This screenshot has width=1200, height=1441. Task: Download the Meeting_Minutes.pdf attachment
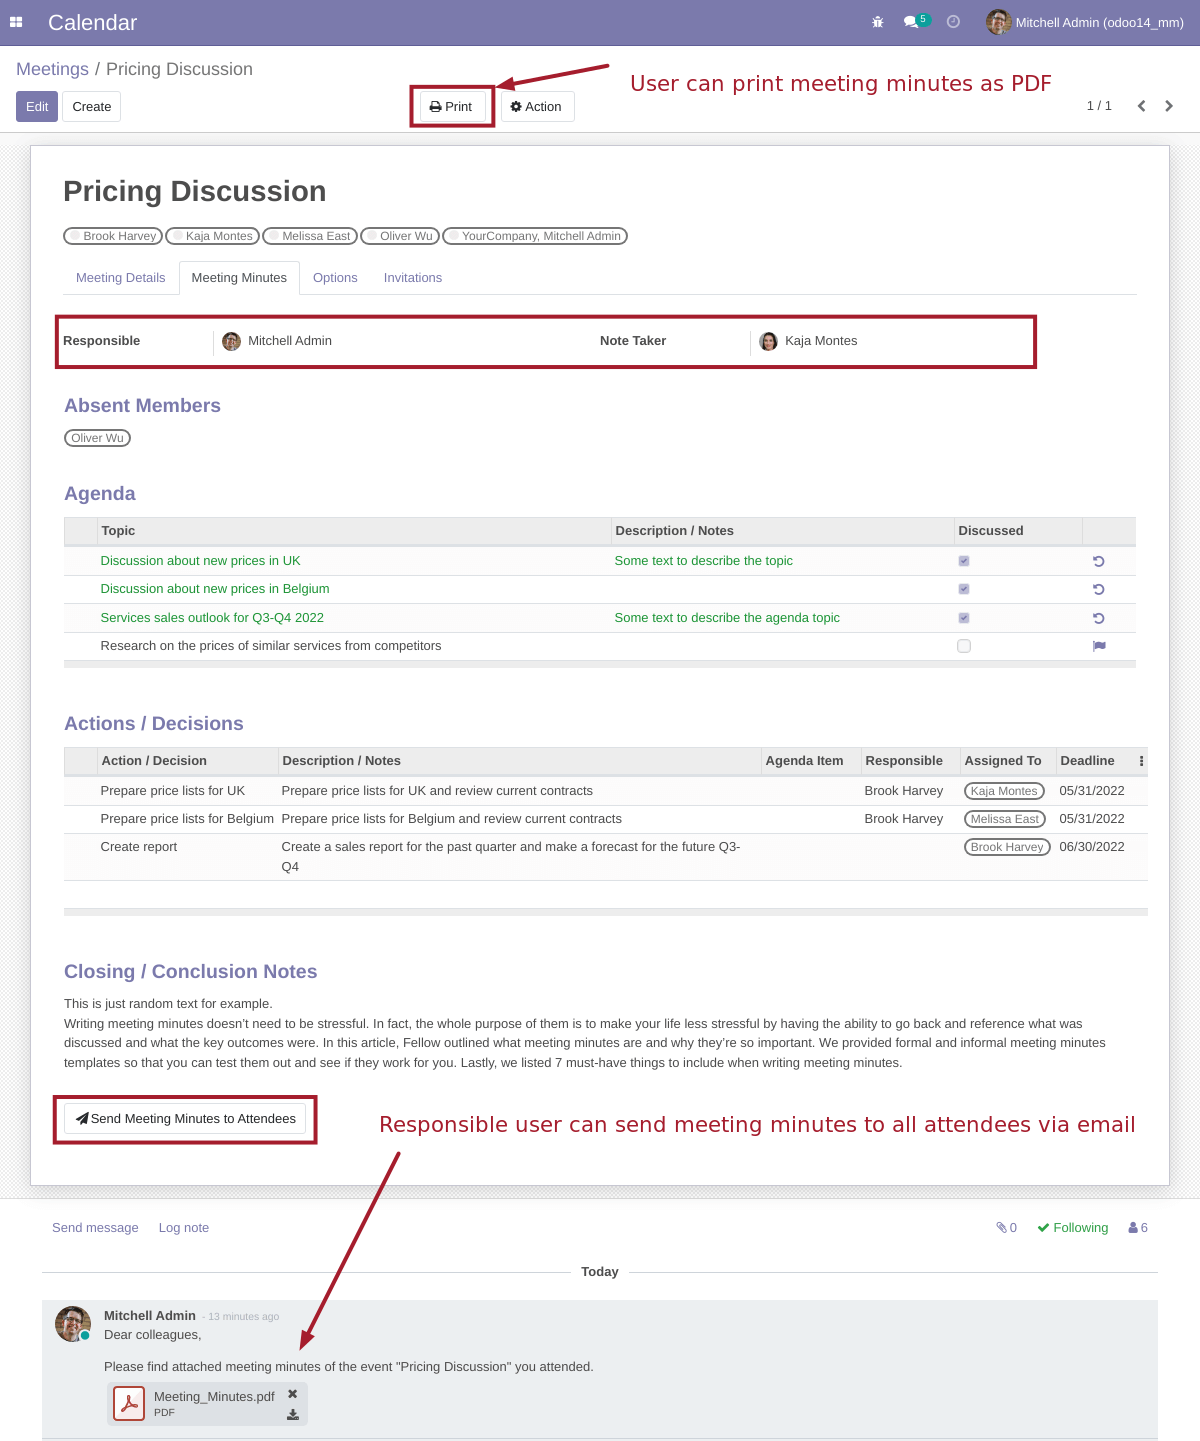click(x=293, y=1414)
